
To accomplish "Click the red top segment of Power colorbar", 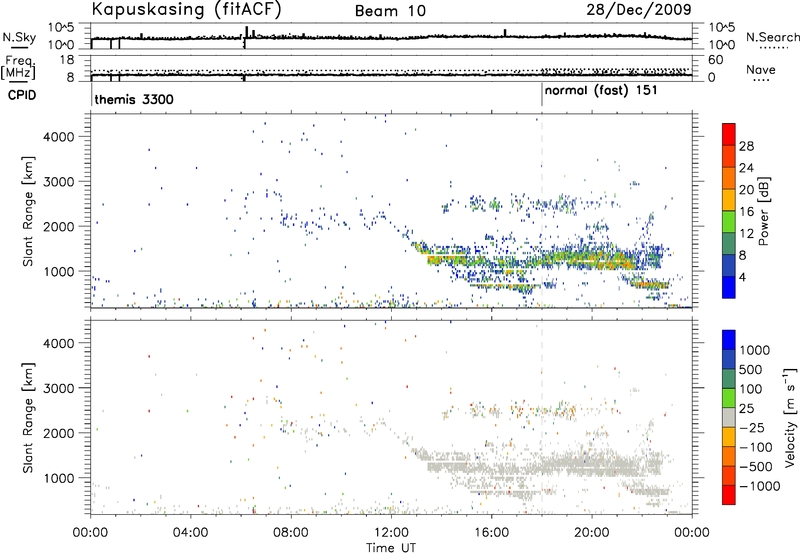I will click(x=729, y=134).
